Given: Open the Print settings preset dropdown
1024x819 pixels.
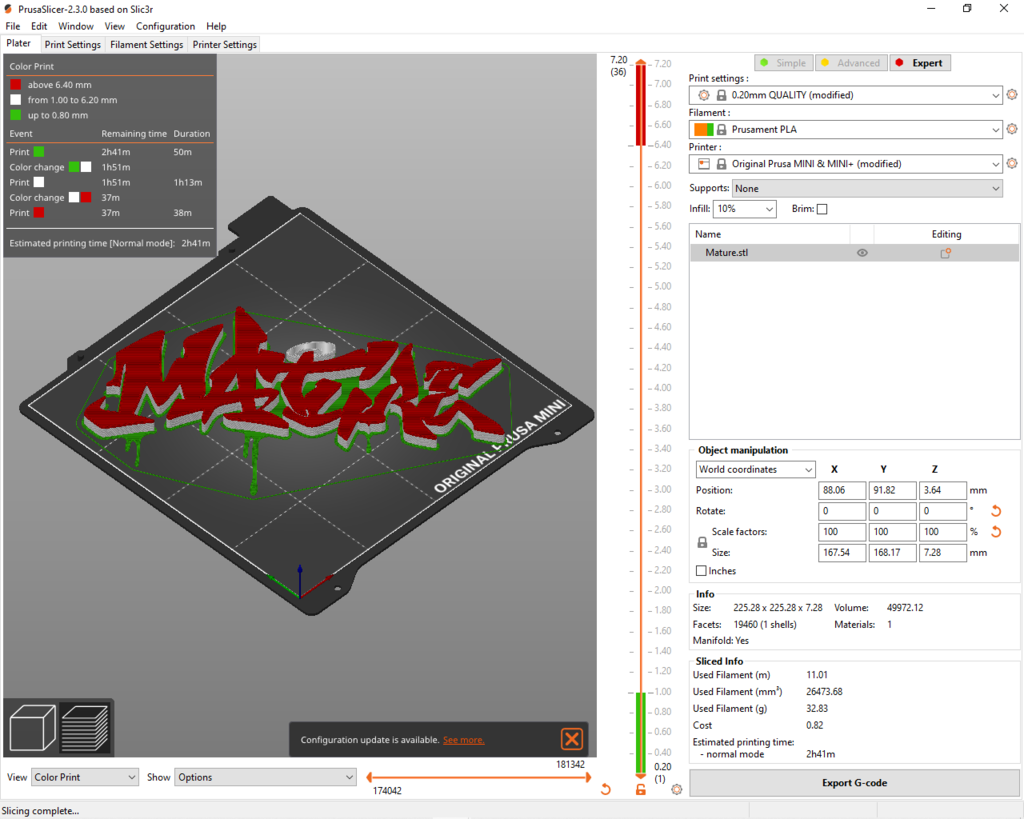Looking at the screenshot, I should click(x=846, y=95).
